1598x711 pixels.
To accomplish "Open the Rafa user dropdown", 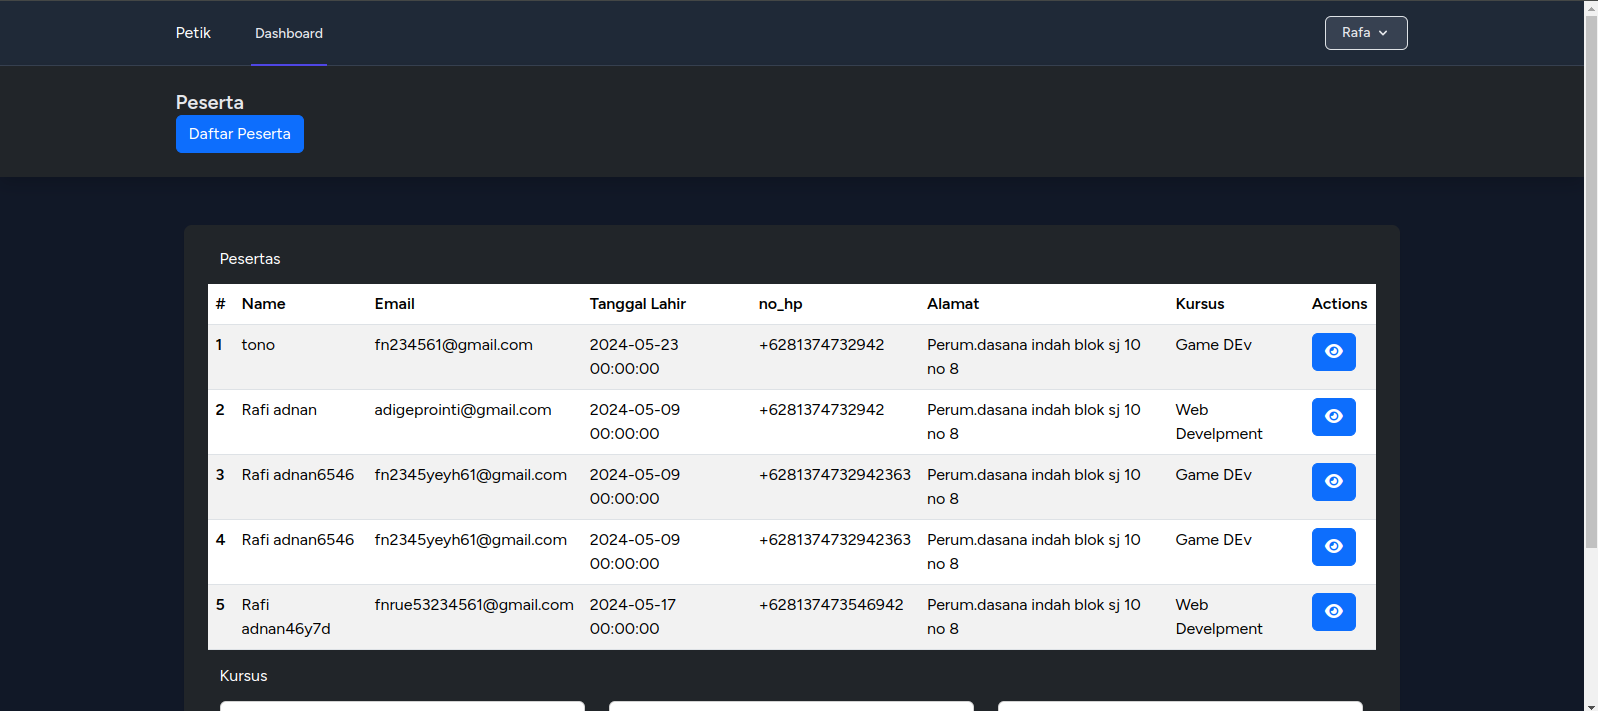I will point(1366,33).
